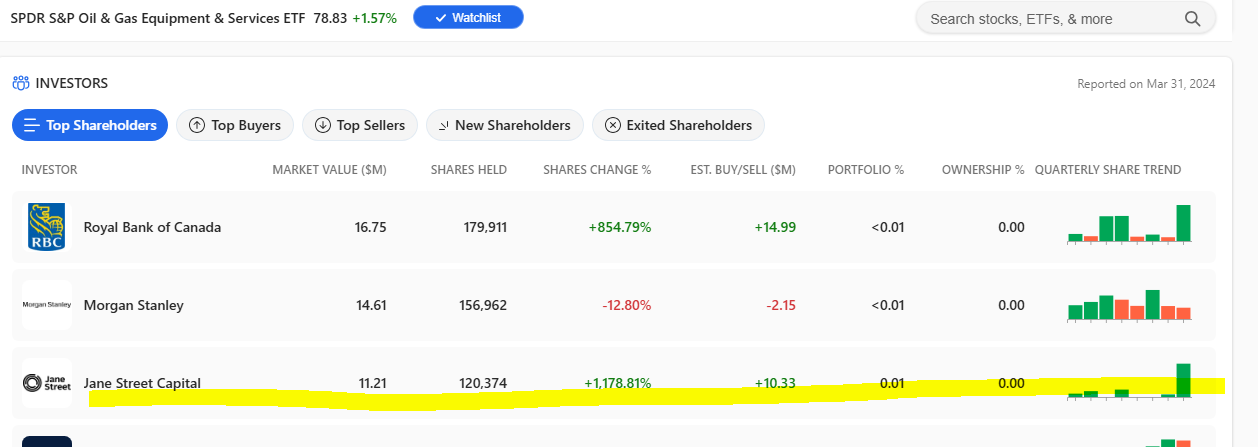Viewport: 1258px width, 447px height.
Task: Click the Jane Street logo
Action: [47, 383]
